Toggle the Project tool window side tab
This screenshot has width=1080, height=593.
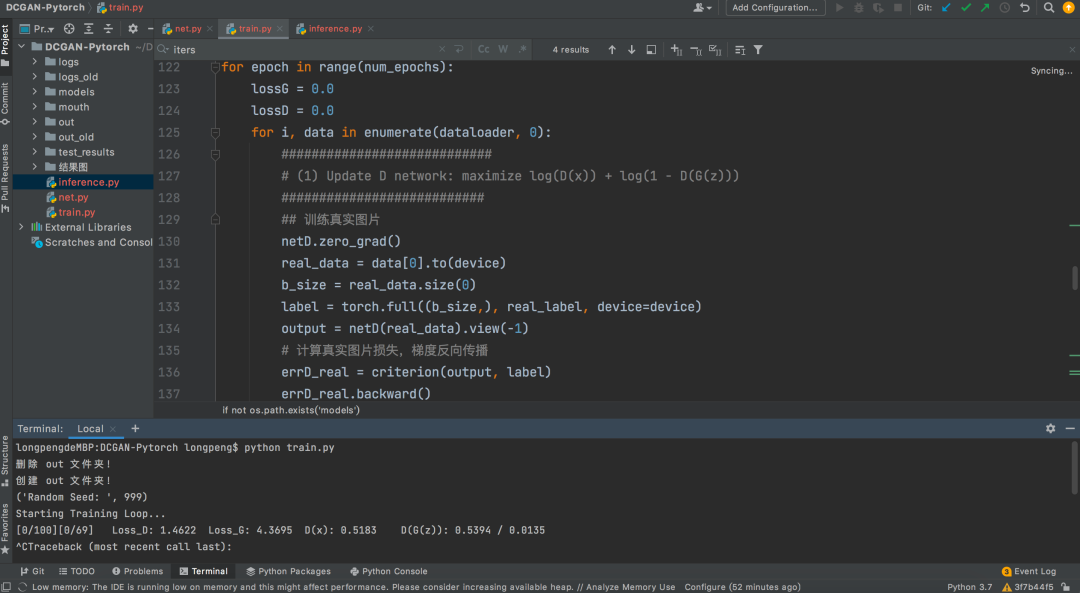pyautogui.click(x=6, y=45)
